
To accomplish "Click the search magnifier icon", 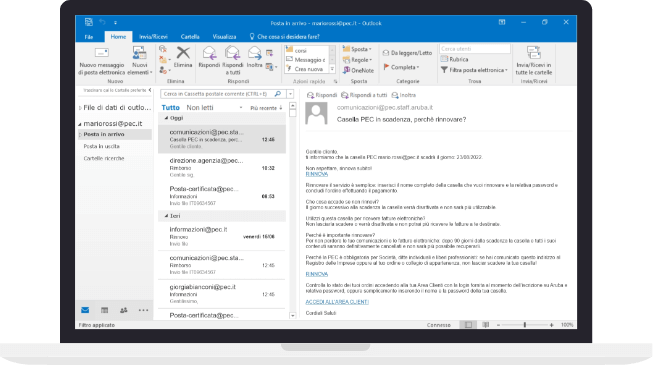I will 278,94.
